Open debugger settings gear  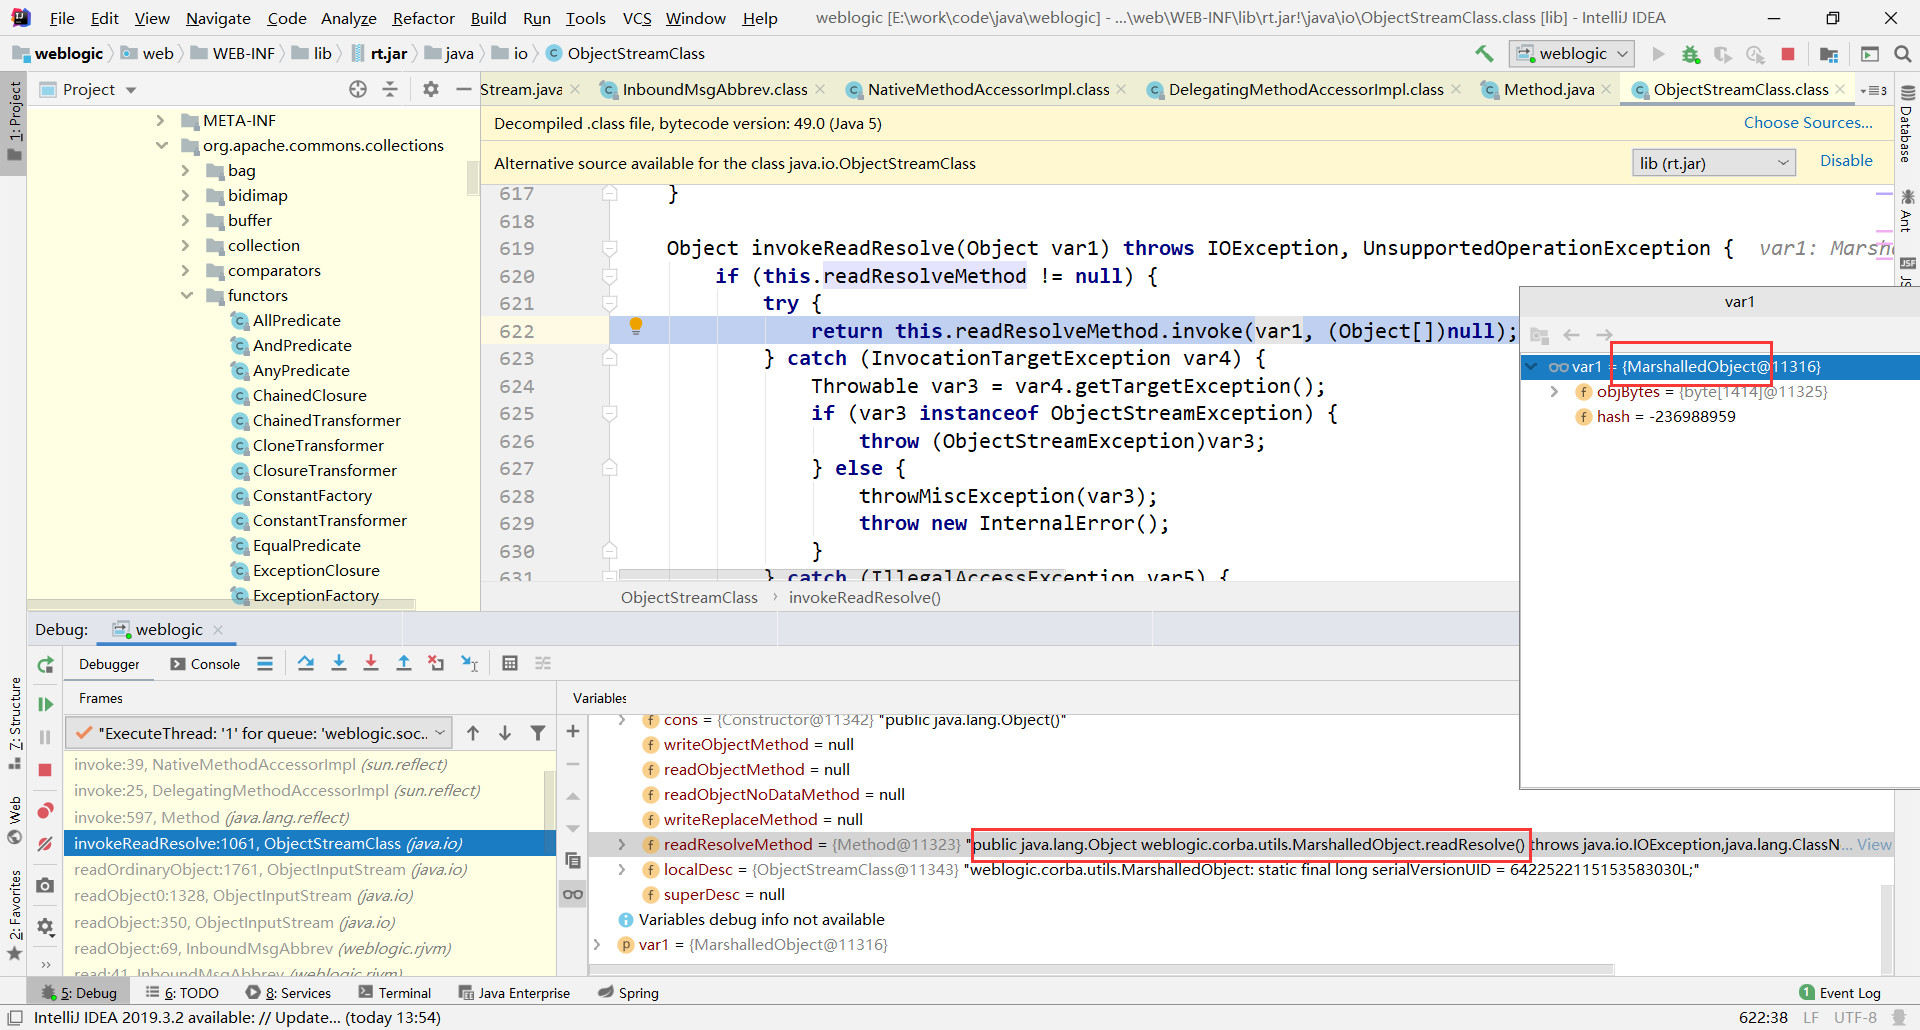point(45,927)
